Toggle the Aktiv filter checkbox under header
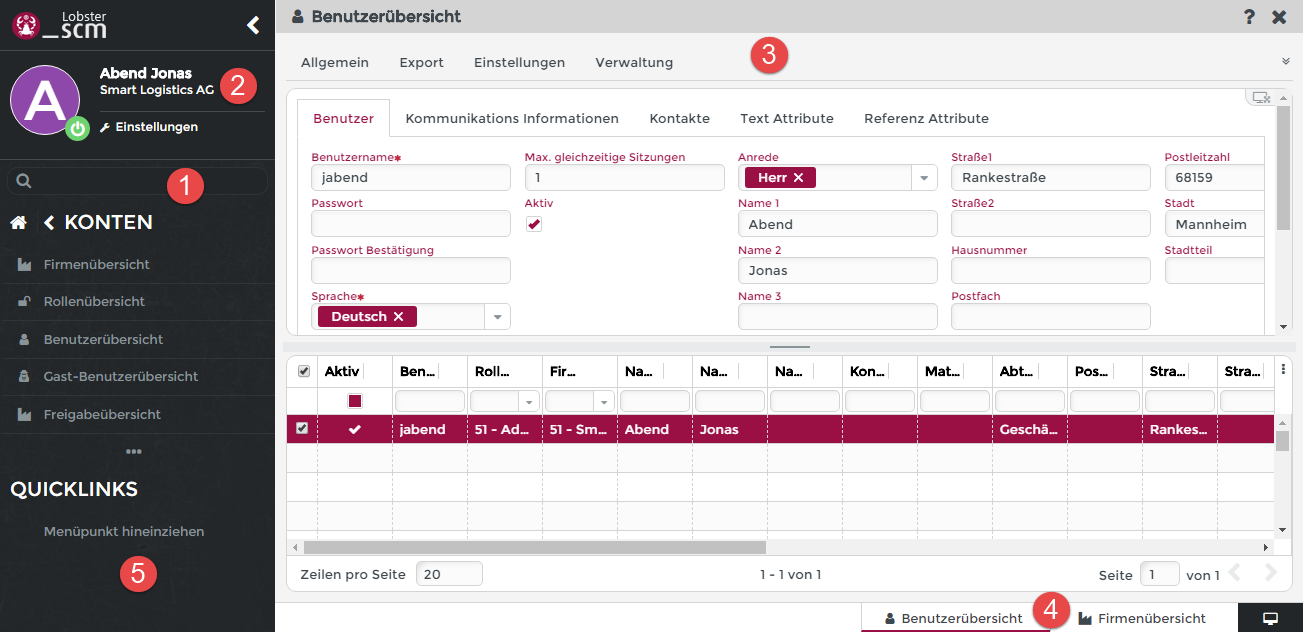The width and height of the screenshot is (1303, 632). click(x=355, y=401)
